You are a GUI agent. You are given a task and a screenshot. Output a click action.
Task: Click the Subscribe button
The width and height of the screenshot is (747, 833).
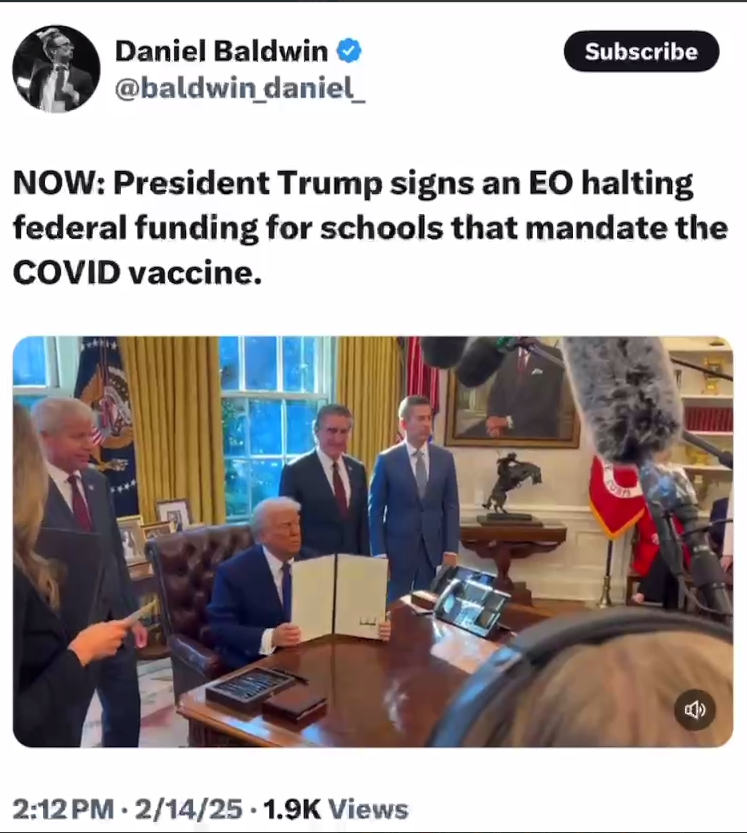641,52
